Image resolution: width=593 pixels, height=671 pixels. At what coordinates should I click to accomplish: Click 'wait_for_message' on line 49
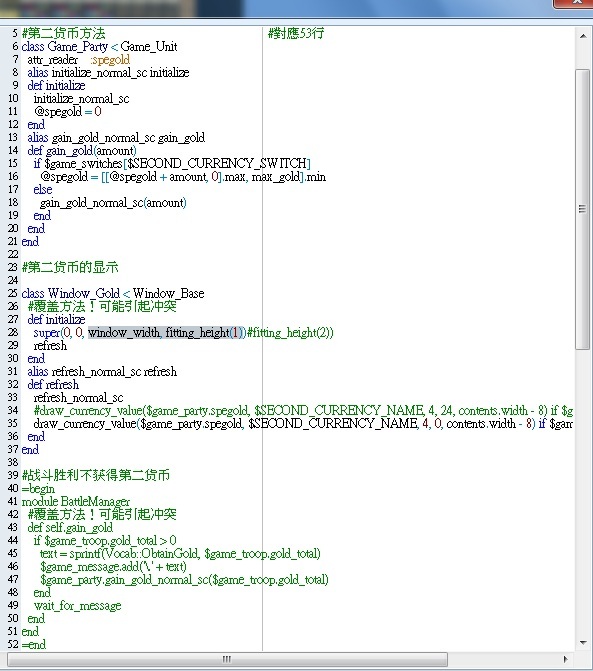click(77, 606)
